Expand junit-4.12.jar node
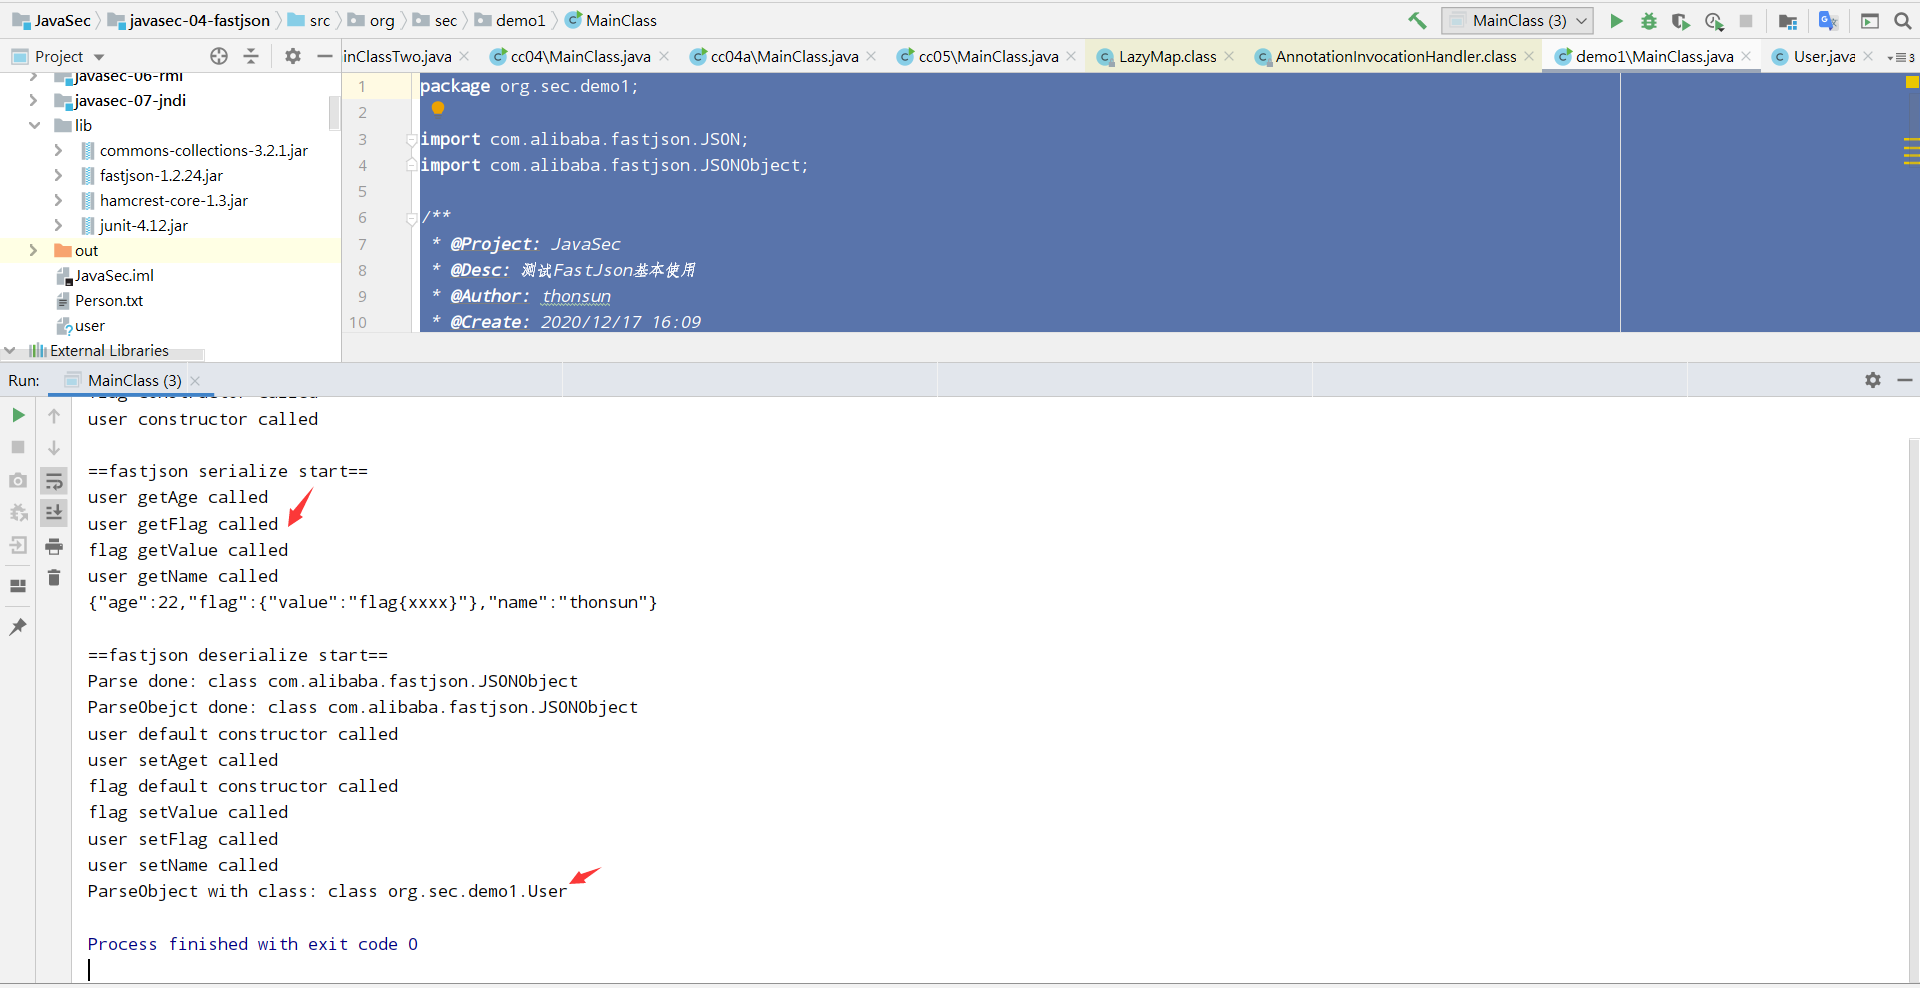This screenshot has height=988, width=1920. (58, 225)
